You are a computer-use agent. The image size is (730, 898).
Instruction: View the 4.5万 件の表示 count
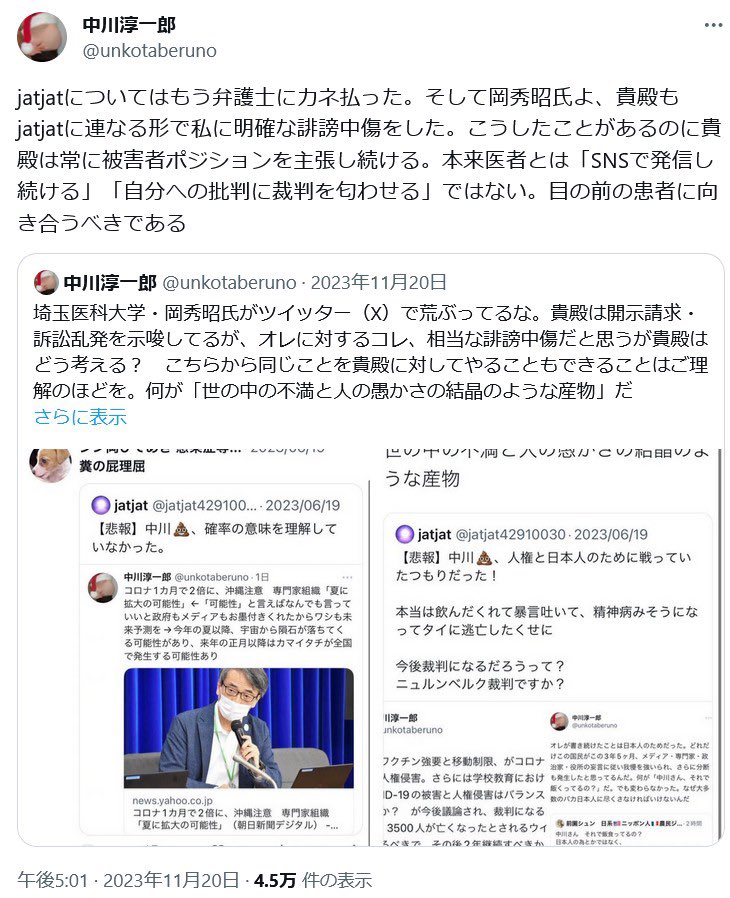click(x=313, y=880)
